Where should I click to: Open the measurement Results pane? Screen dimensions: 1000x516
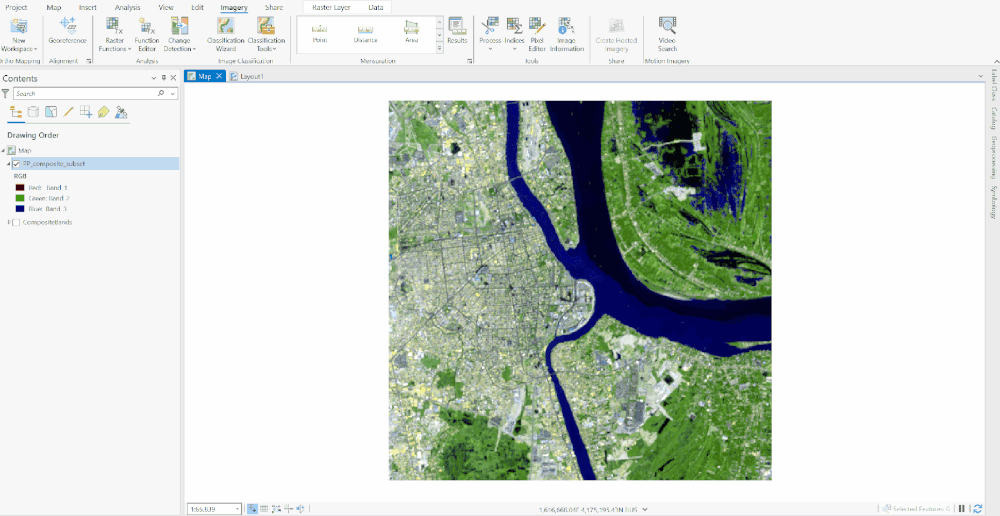pyautogui.click(x=457, y=31)
